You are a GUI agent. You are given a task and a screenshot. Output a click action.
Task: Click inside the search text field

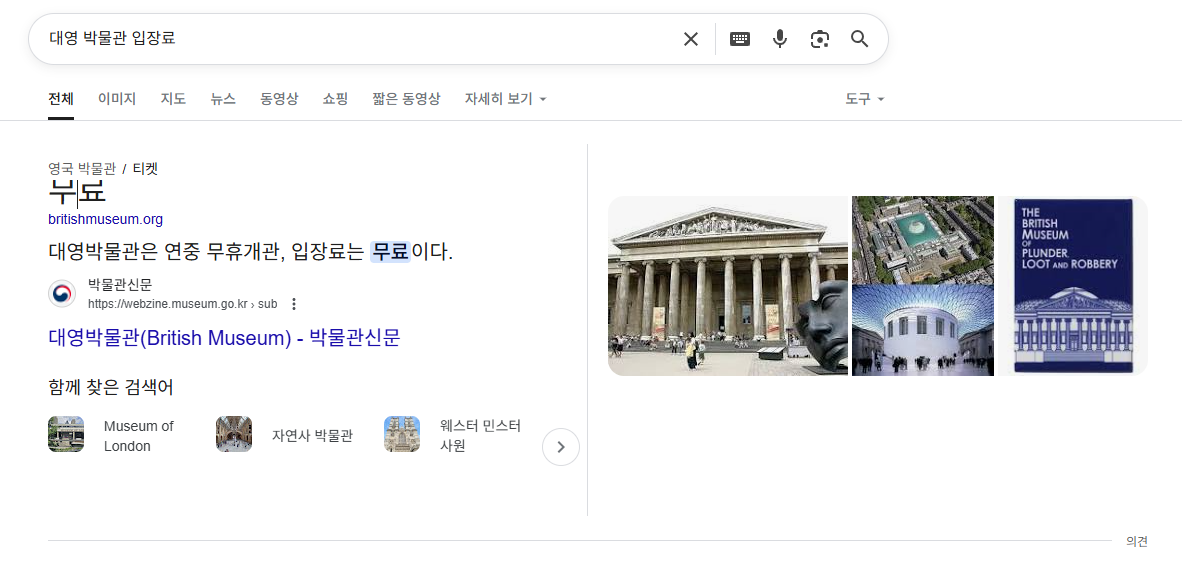[350, 39]
